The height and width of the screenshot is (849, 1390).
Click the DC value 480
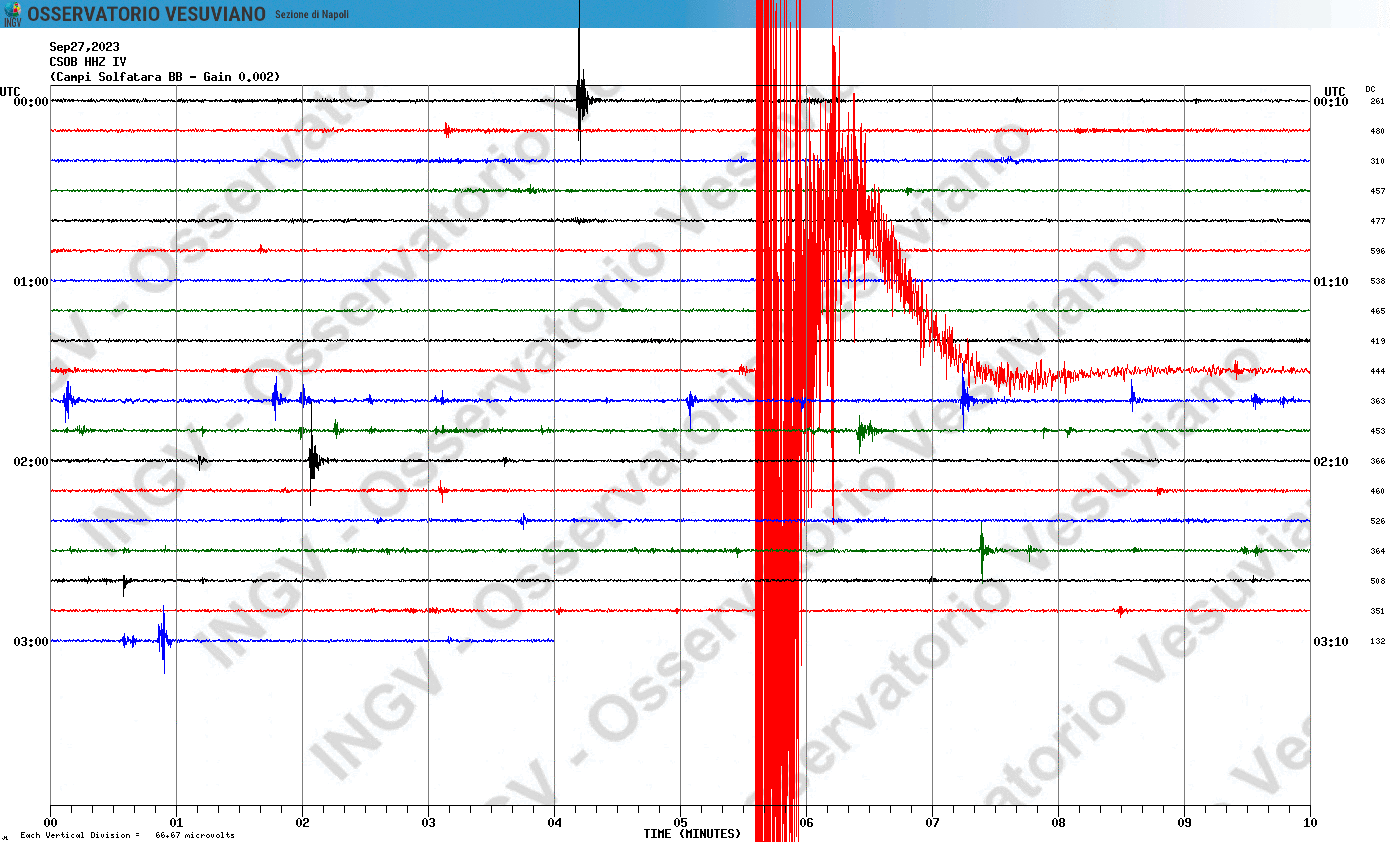coord(1377,131)
